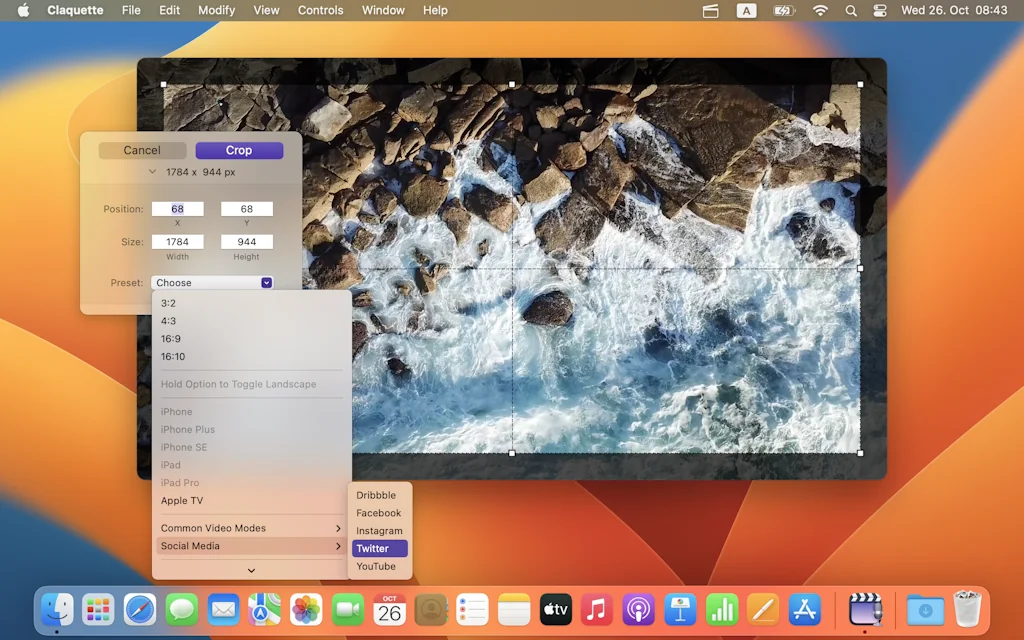1024x640 pixels.
Task: Open the App Store from Dock
Action: pos(805,609)
